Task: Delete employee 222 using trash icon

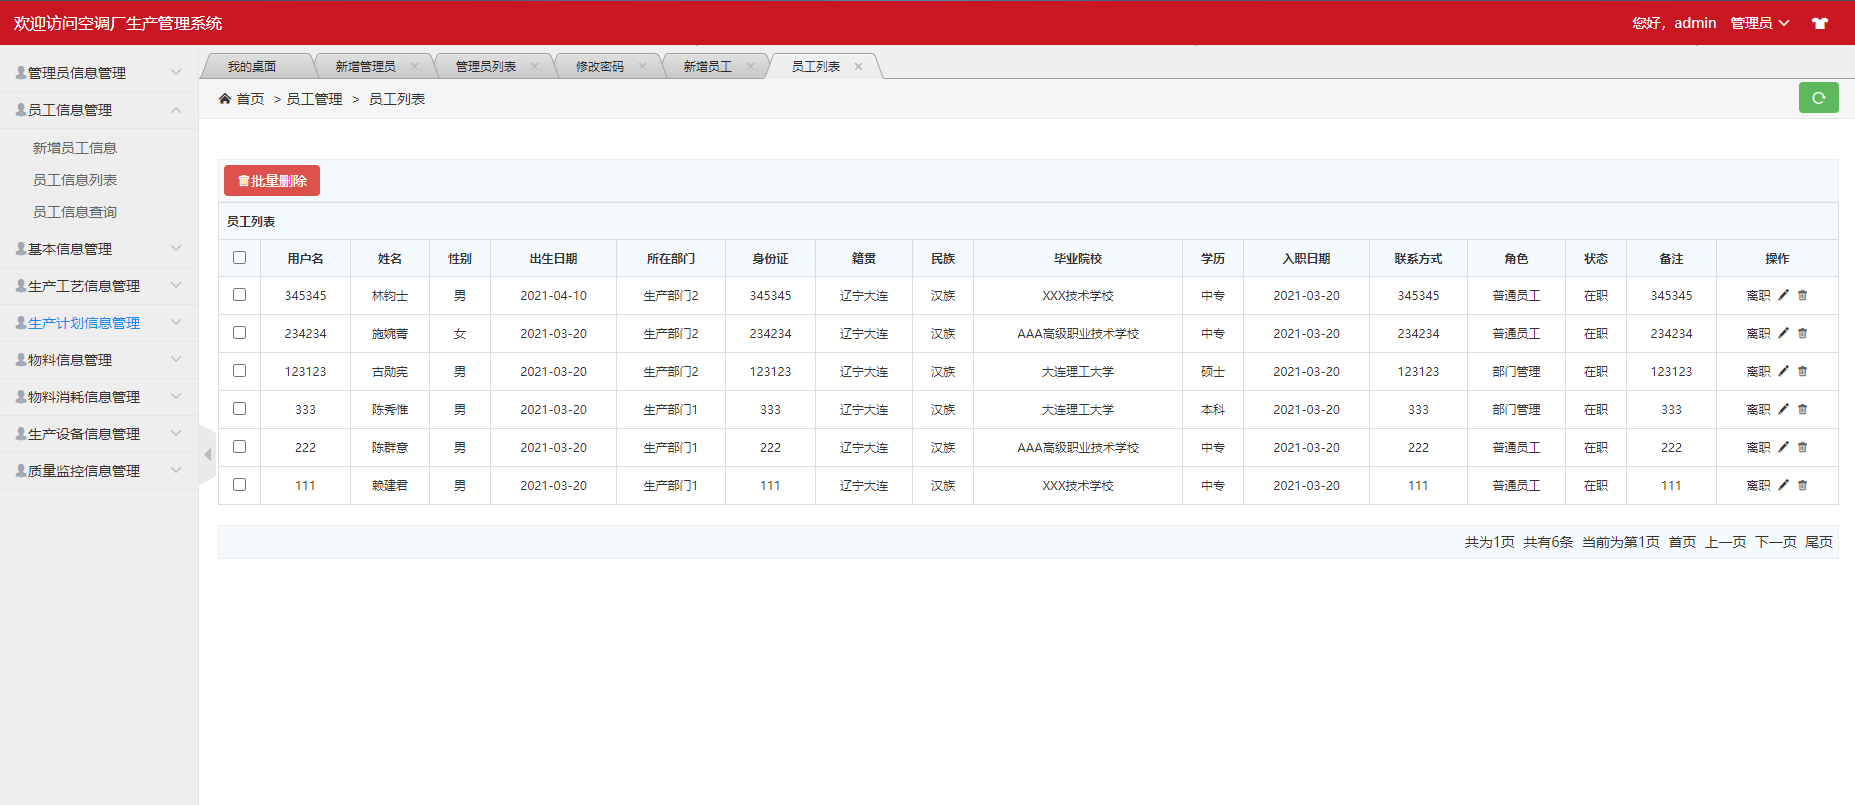Action: pos(1803,447)
